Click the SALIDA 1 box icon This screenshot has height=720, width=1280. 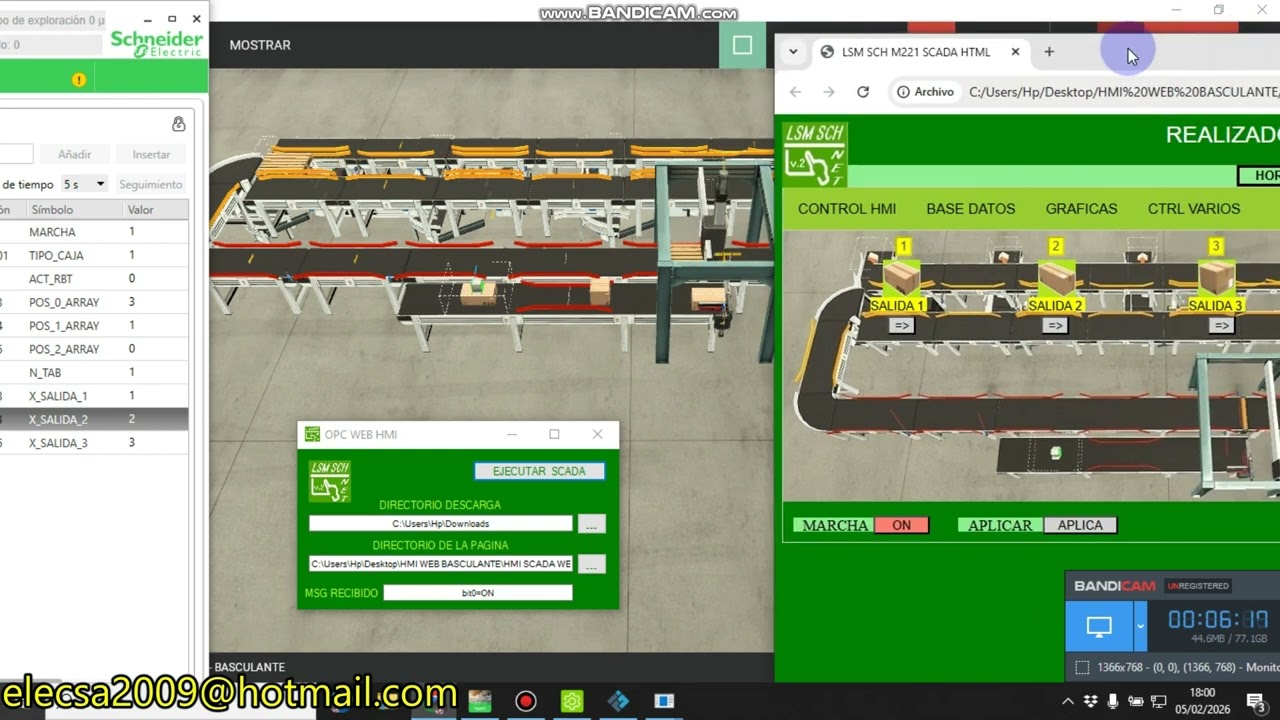pyautogui.click(x=901, y=277)
